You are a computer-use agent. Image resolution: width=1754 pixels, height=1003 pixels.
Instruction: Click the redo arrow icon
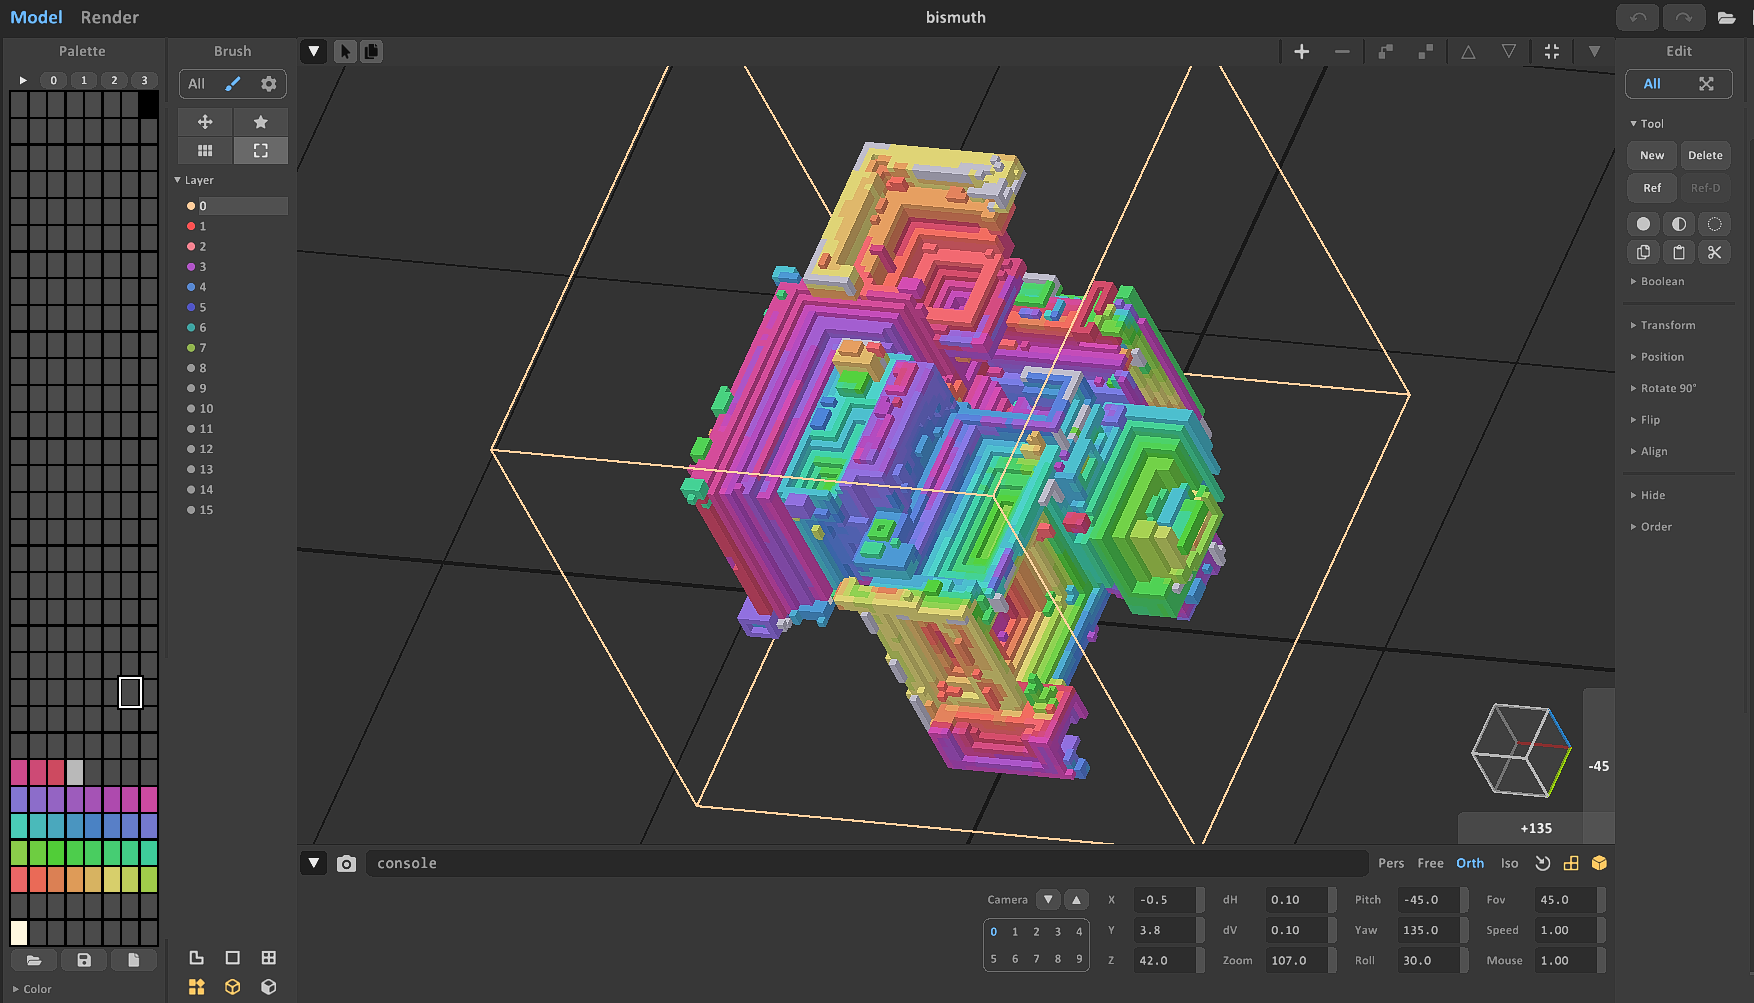tap(1684, 18)
